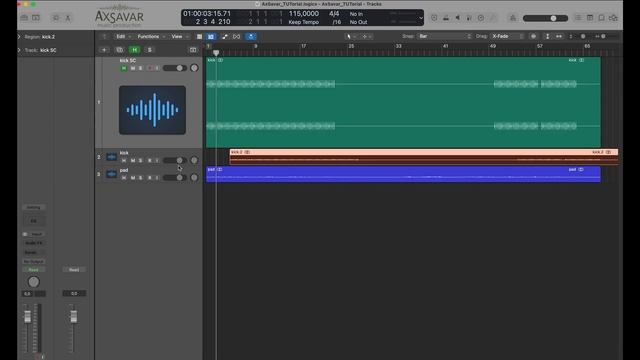The width and height of the screenshot is (640, 360).
Task: Open the left-click Pointer tool menu
Action: pyautogui.click(x=351, y=36)
